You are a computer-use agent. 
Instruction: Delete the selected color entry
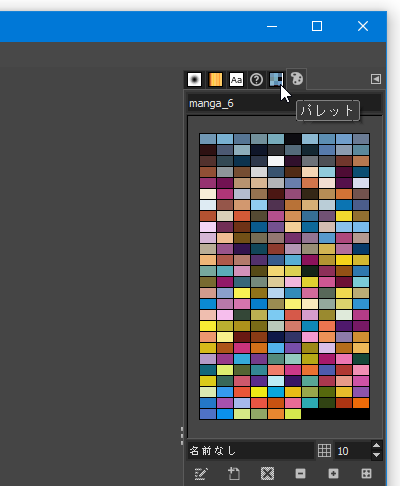[x=267, y=474]
